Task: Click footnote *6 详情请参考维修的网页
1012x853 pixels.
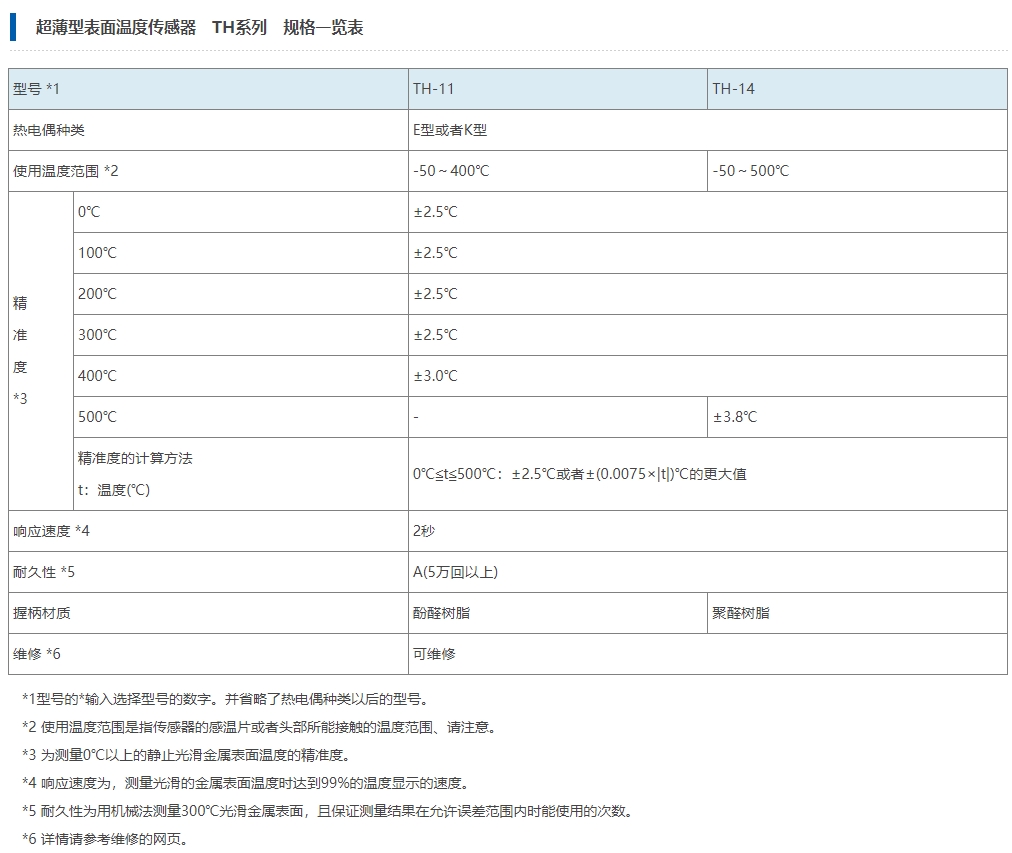Action: (106, 839)
